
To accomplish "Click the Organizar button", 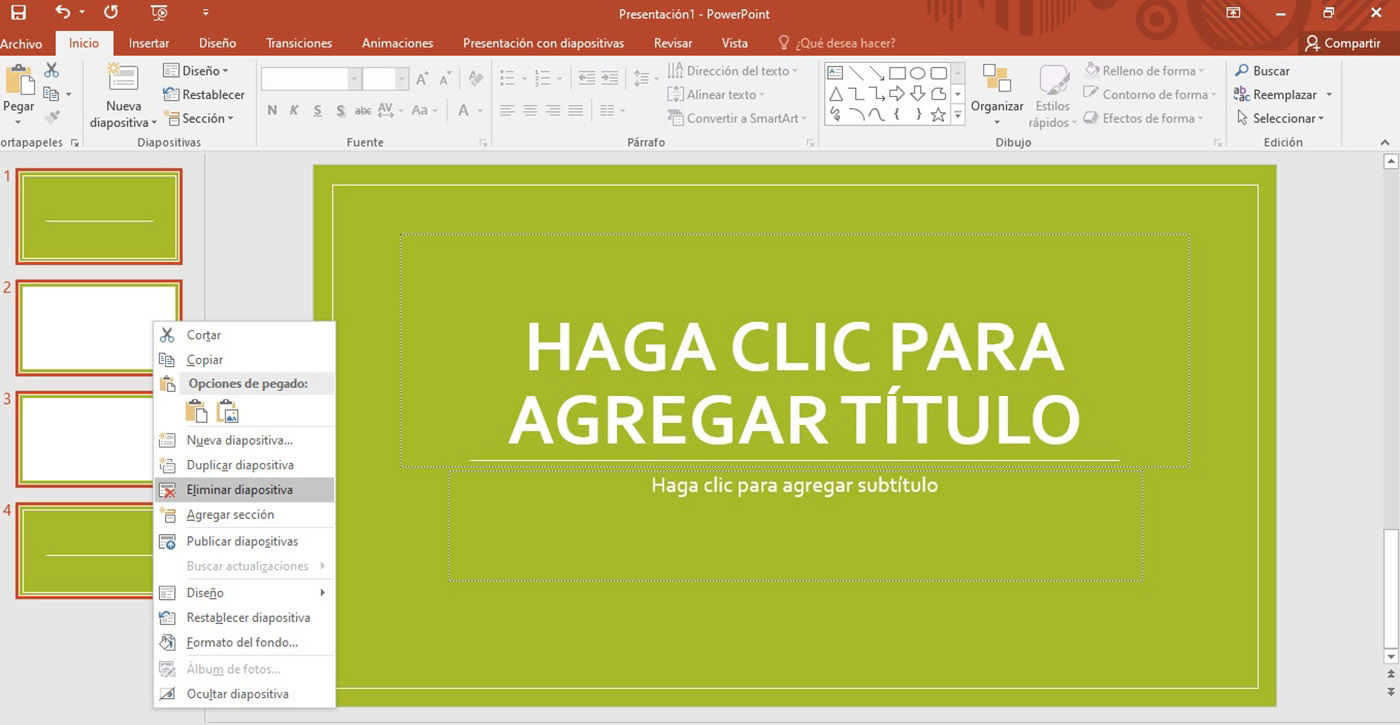I will coord(997,94).
